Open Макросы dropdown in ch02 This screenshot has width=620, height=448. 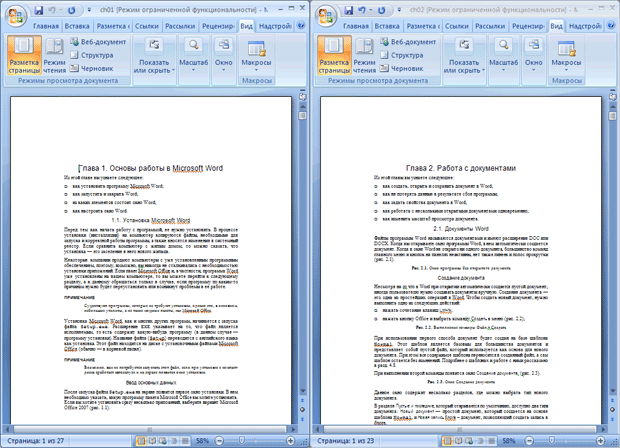(566, 56)
